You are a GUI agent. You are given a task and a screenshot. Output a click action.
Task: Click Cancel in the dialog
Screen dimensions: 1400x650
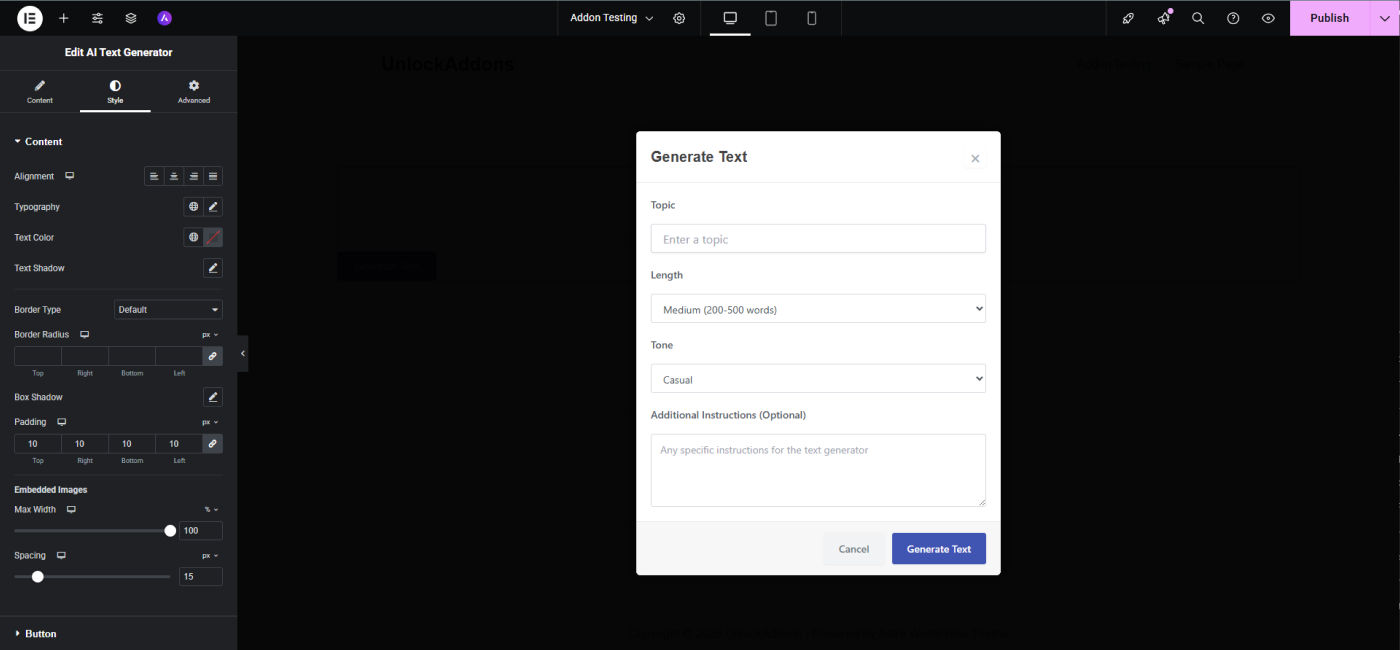pyautogui.click(x=853, y=549)
